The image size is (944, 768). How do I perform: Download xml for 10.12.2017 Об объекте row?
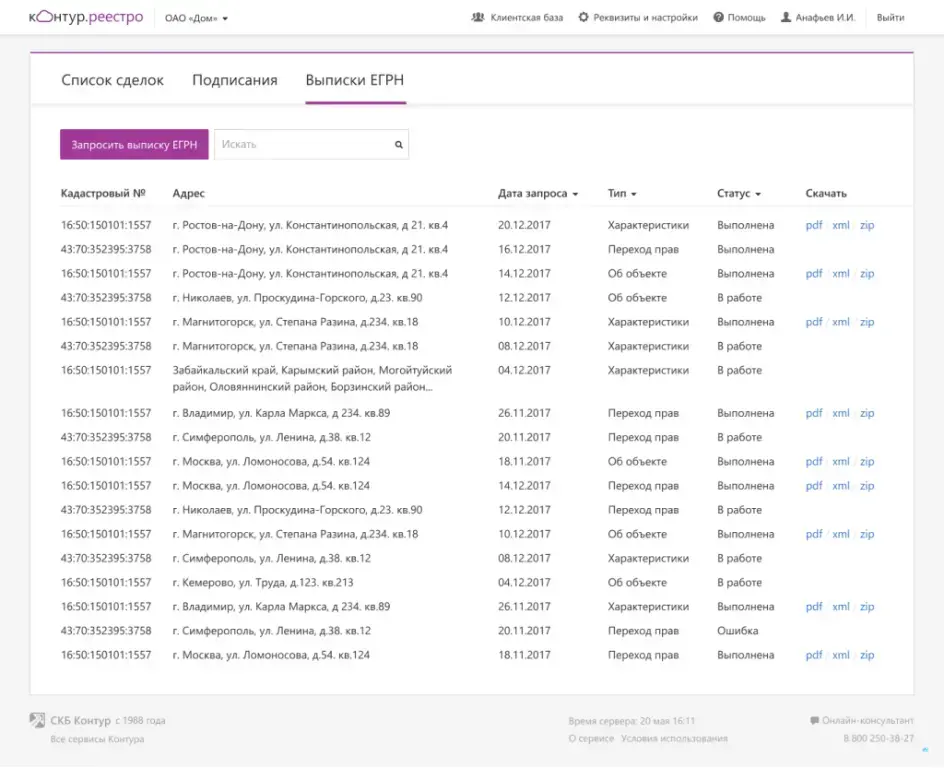pos(841,534)
